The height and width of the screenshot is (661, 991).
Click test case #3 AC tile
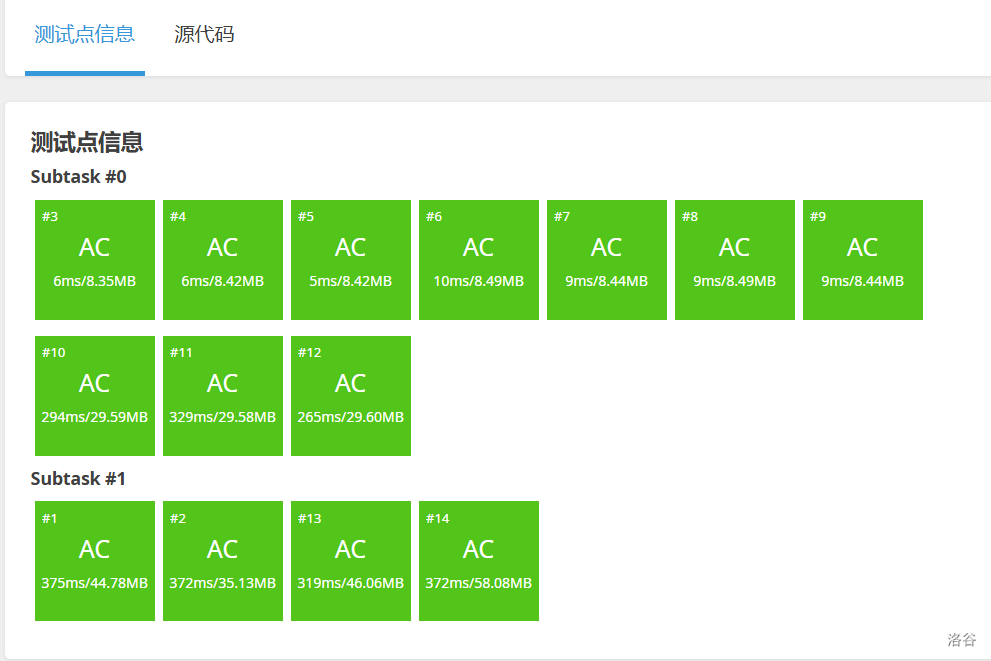pyautogui.click(x=95, y=260)
